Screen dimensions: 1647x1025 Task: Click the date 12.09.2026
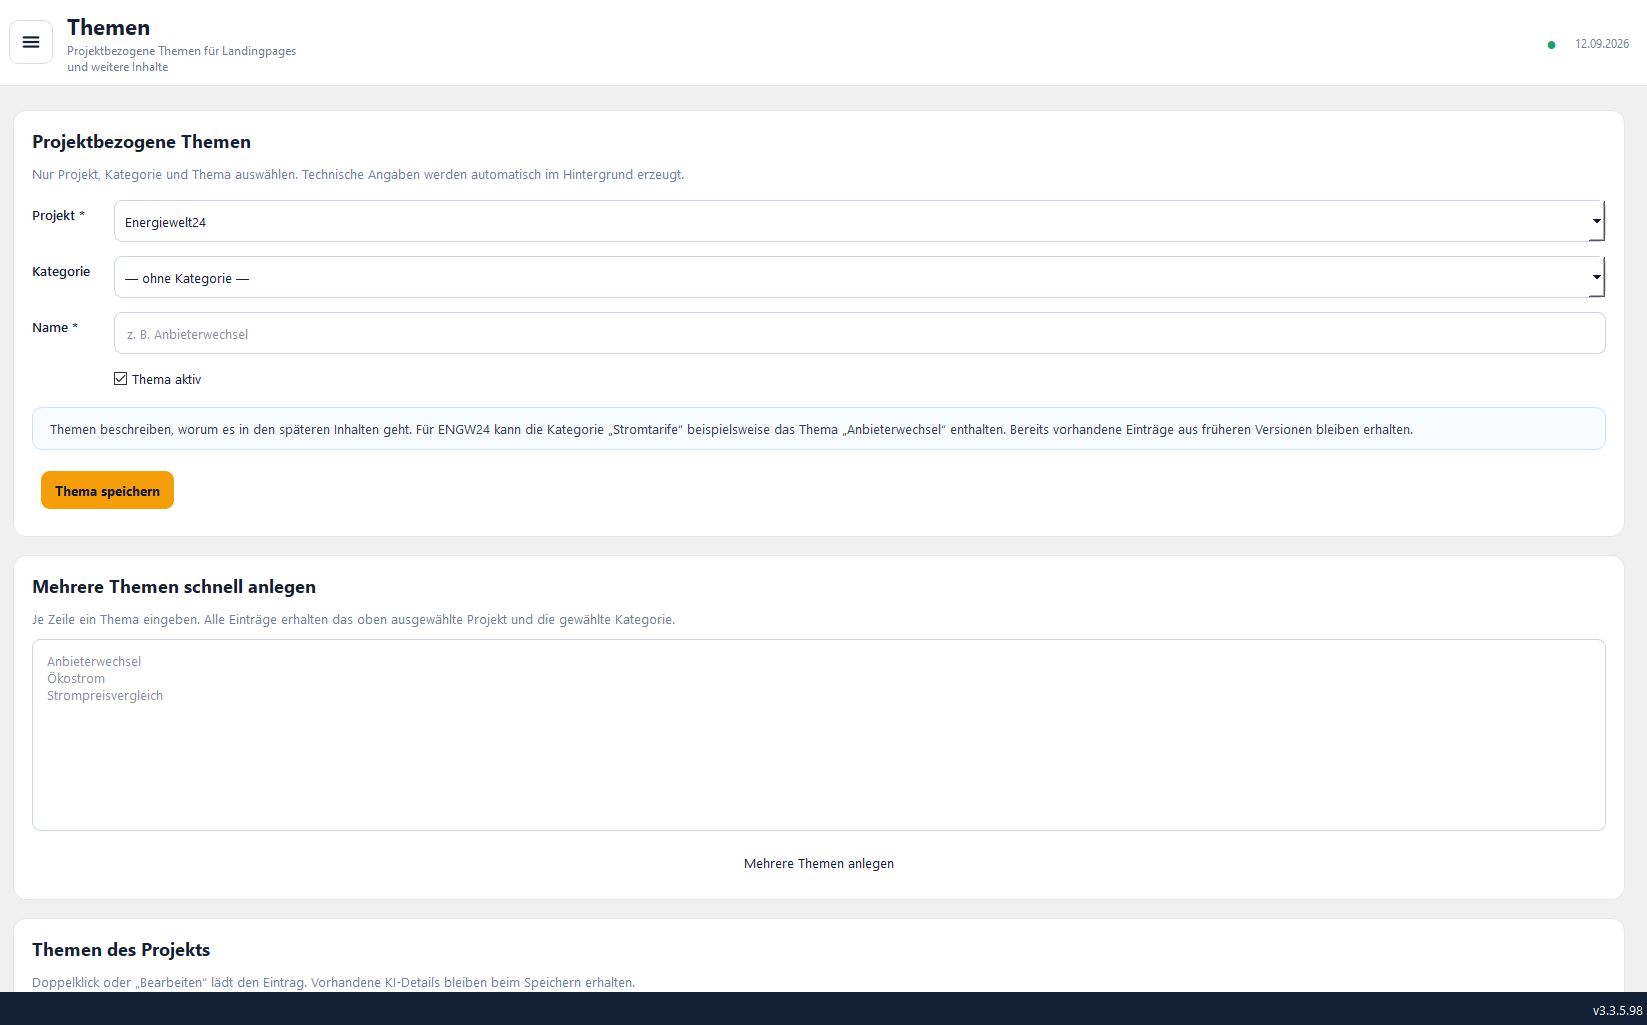pyautogui.click(x=1601, y=44)
